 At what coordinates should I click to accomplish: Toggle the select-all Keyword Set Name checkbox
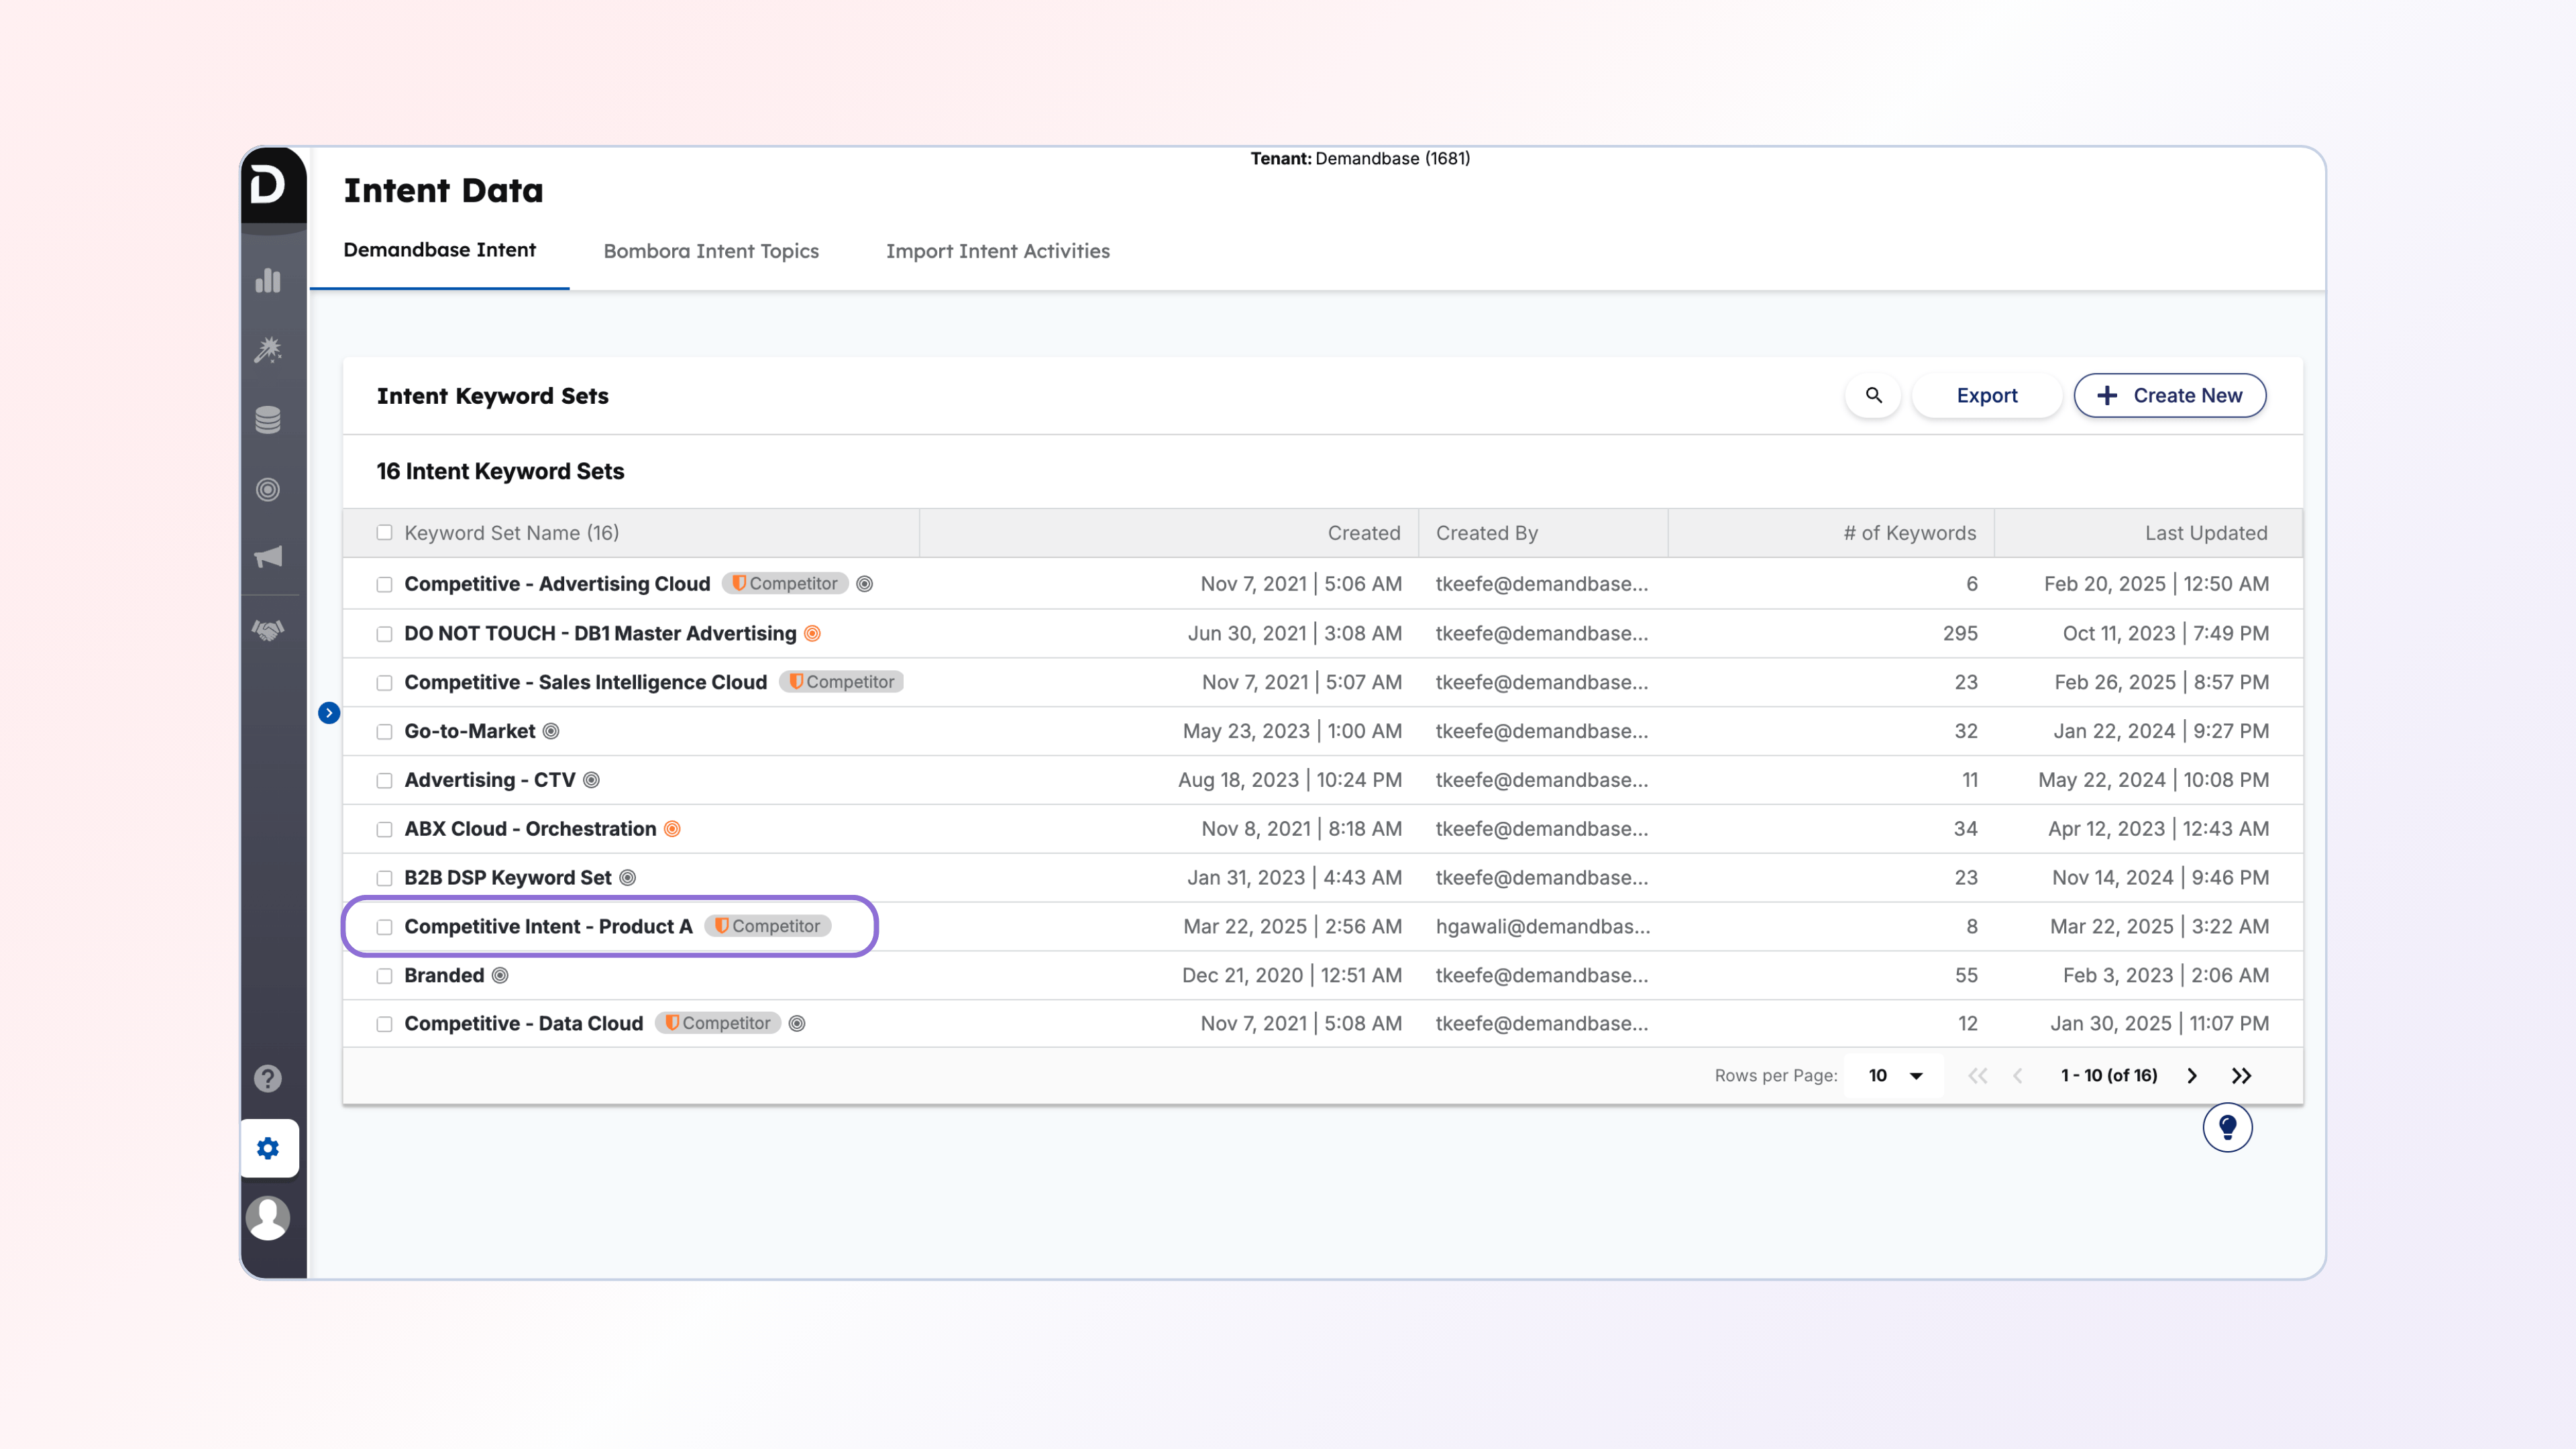pos(384,533)
